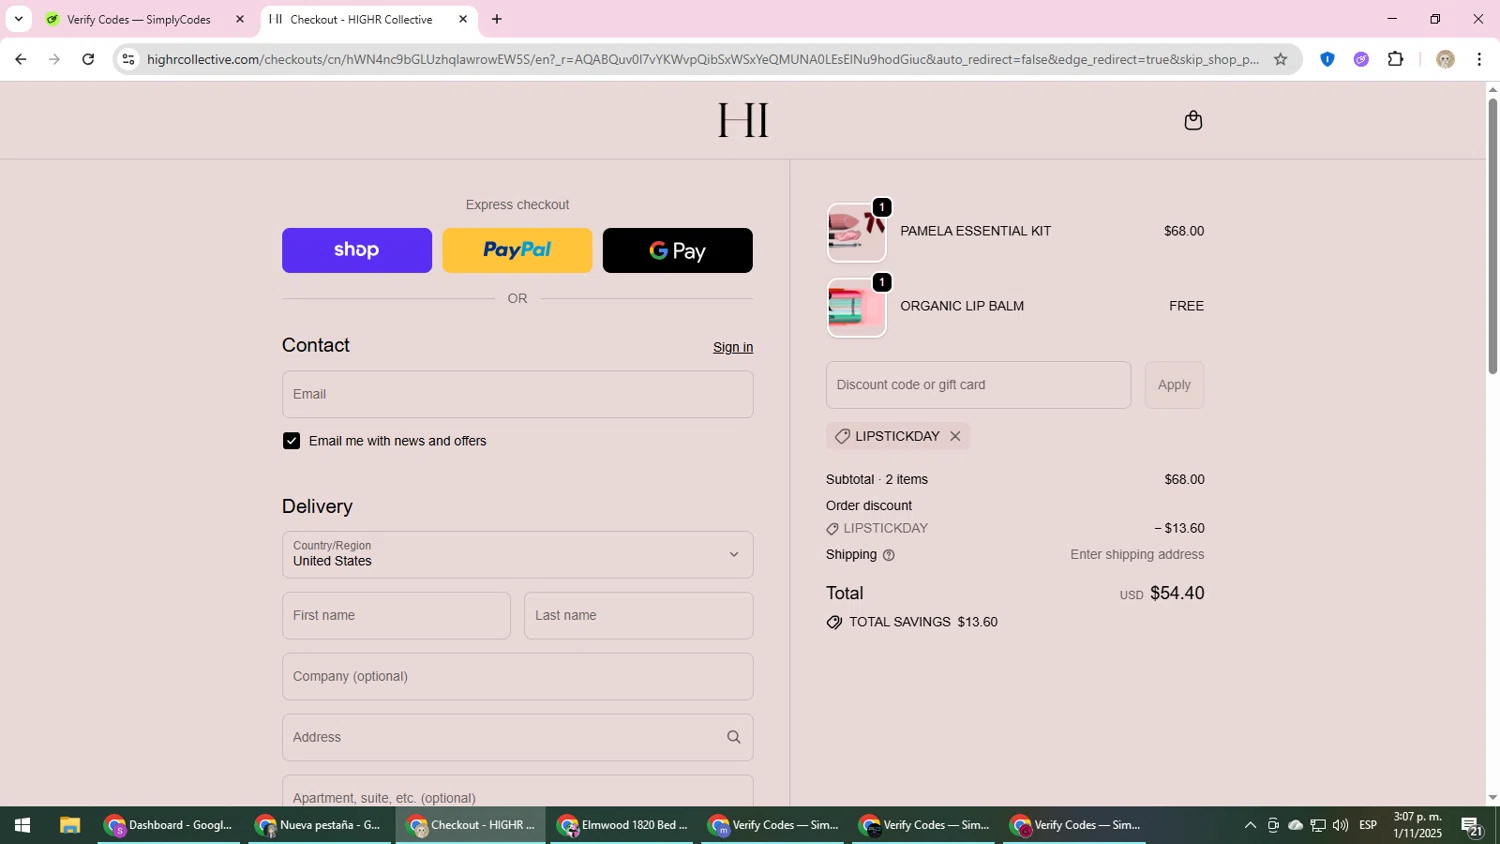Image resolution: width=1500 pixels, height=844 pixels.
Task: Click the HIGHR Collective logo
Action: pyautogui.click(x=743, y=120)
